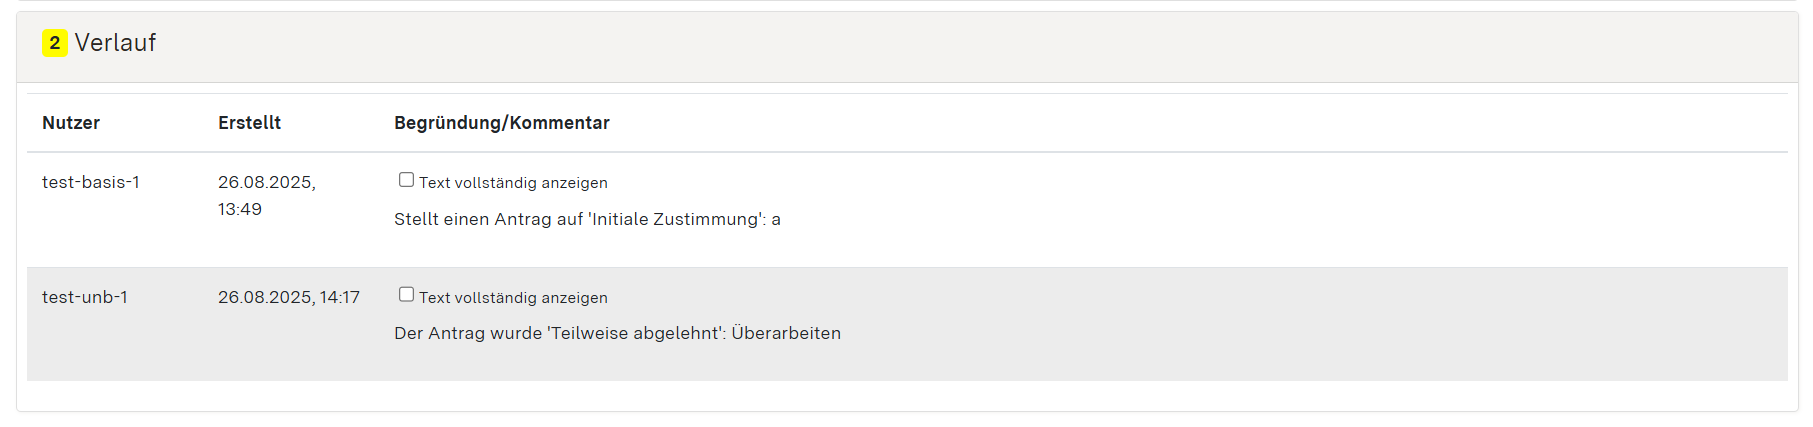Viewport: 1813px width, 427px height.
Task: Click 'Text vollständig anzeigen' label in test-unb-1 row
Action: pos(513,298)
